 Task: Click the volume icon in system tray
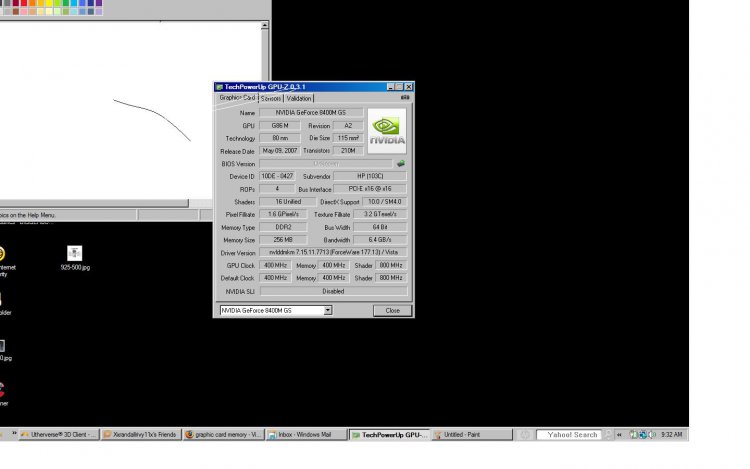(652, 435)
